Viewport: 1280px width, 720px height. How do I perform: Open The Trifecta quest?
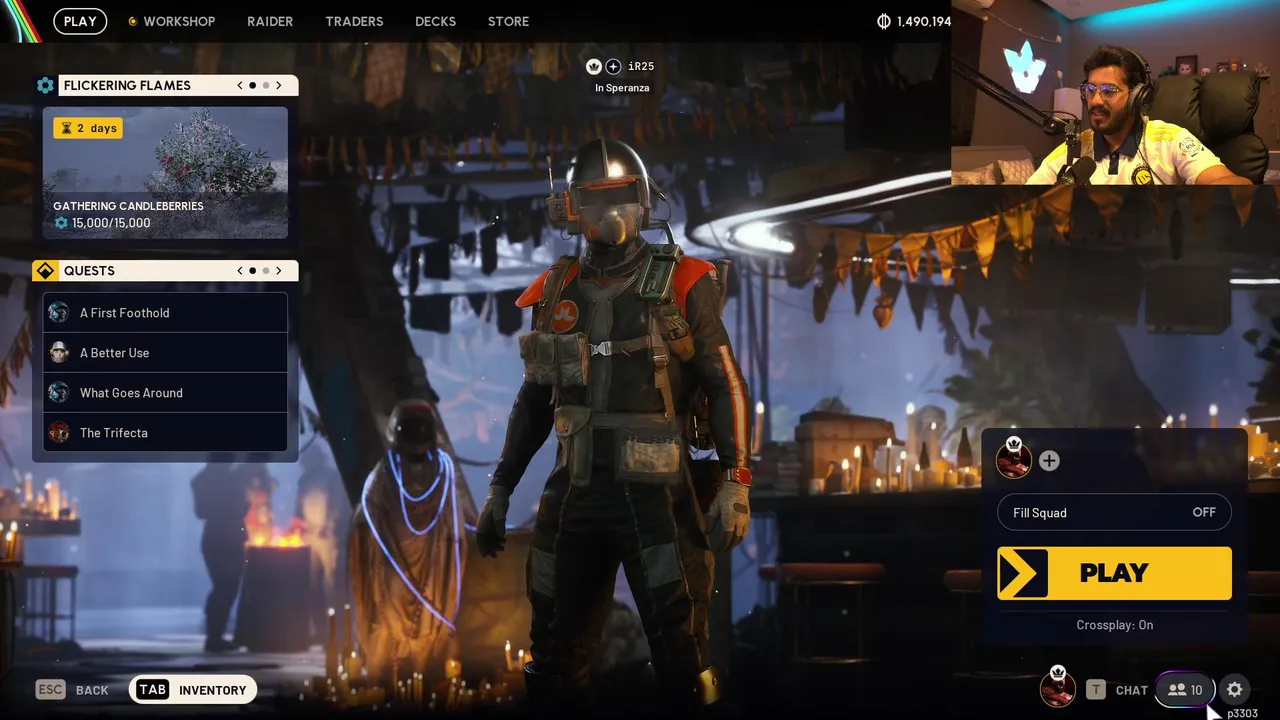click(165, 433)
